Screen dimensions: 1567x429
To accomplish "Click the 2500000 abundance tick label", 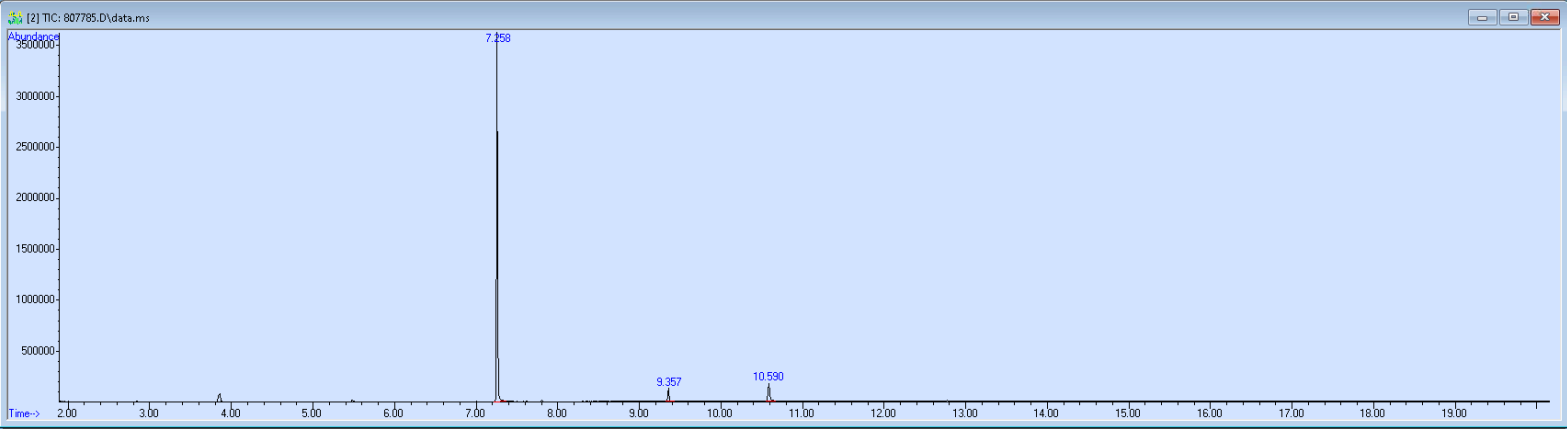I will pos(36,147).
